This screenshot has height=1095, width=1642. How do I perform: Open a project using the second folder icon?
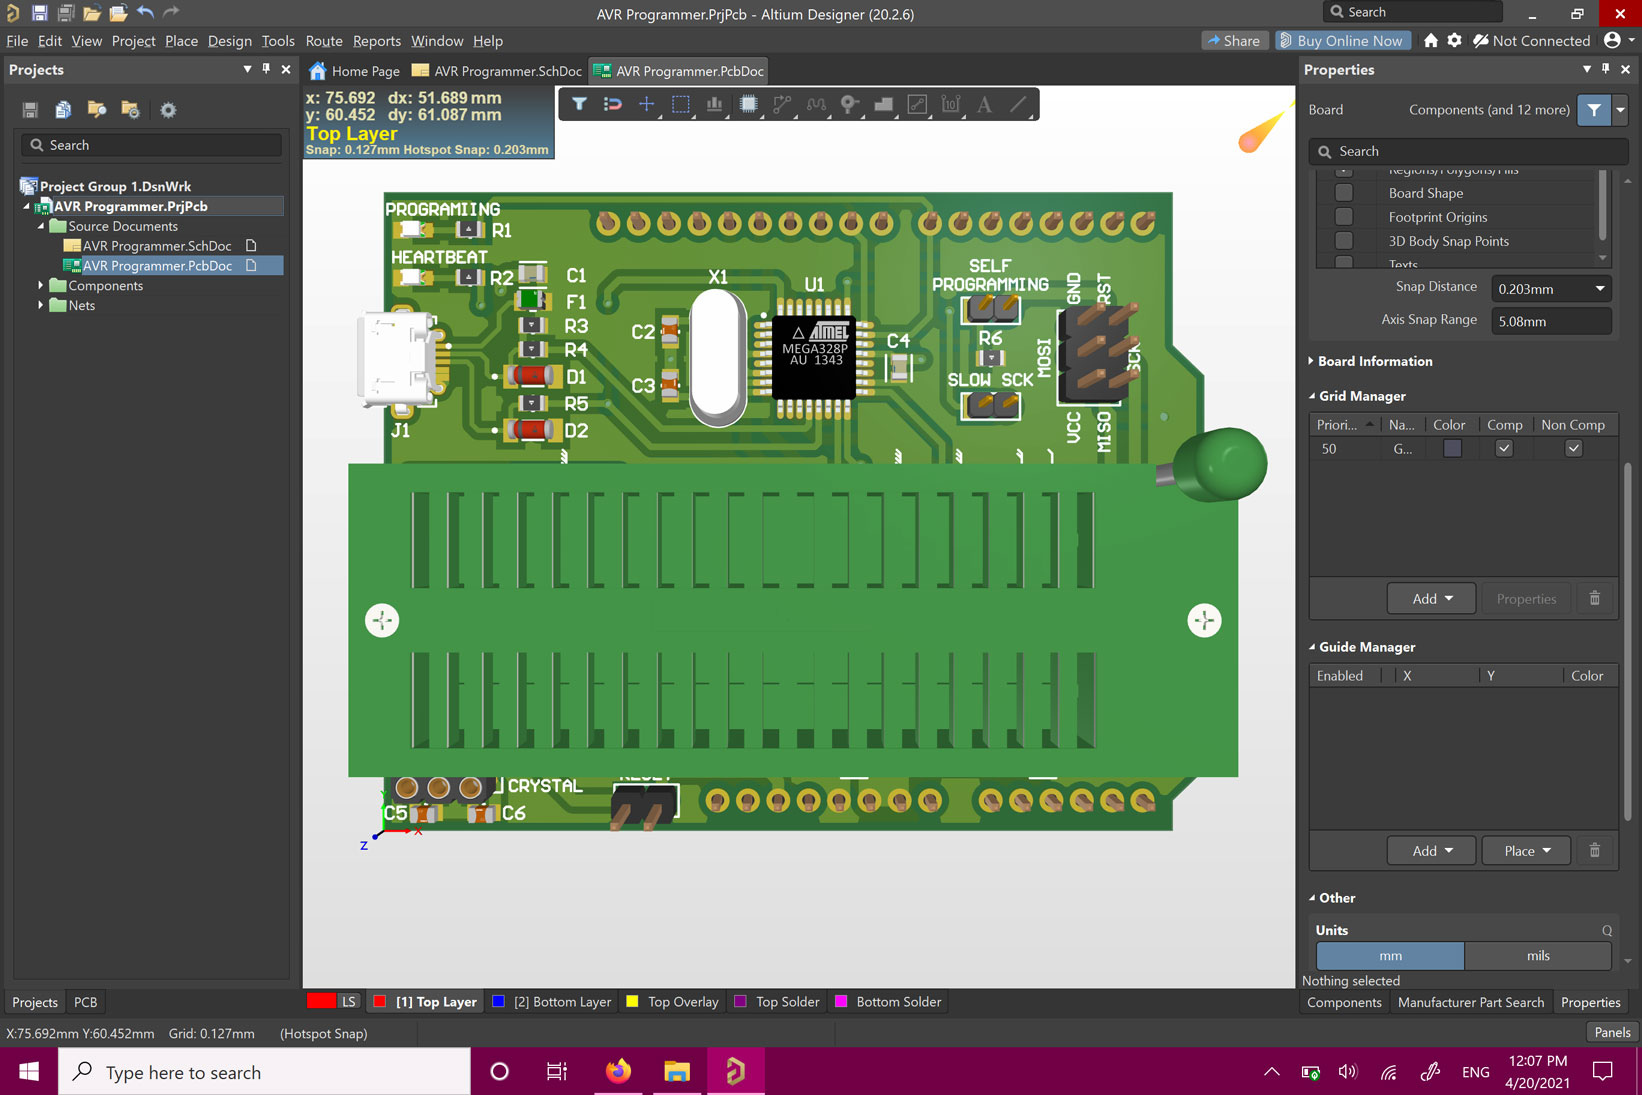tap(118, 13)
